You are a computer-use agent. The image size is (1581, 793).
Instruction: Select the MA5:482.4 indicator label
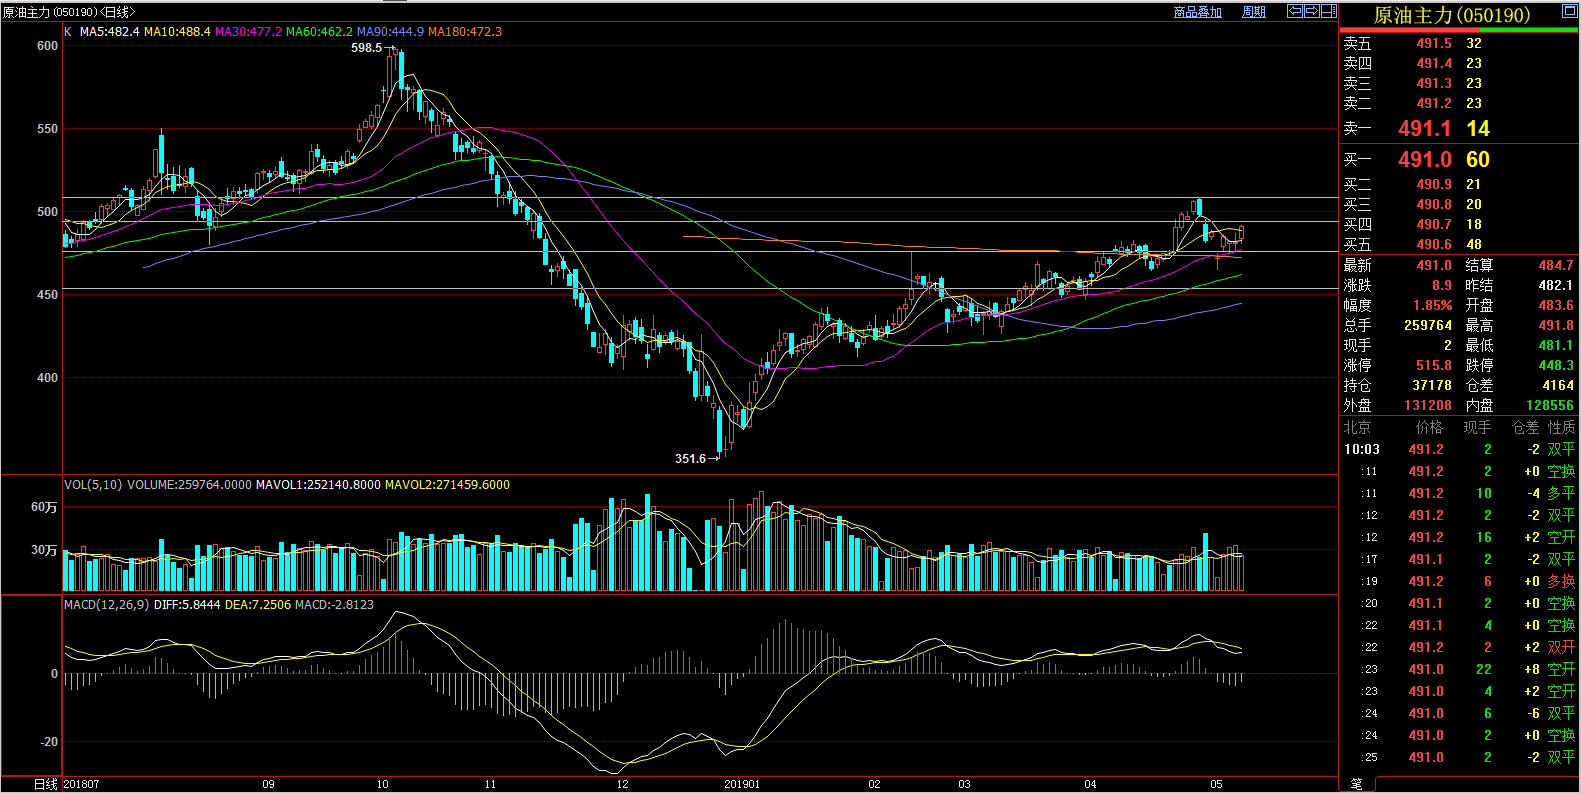(110, 32)
